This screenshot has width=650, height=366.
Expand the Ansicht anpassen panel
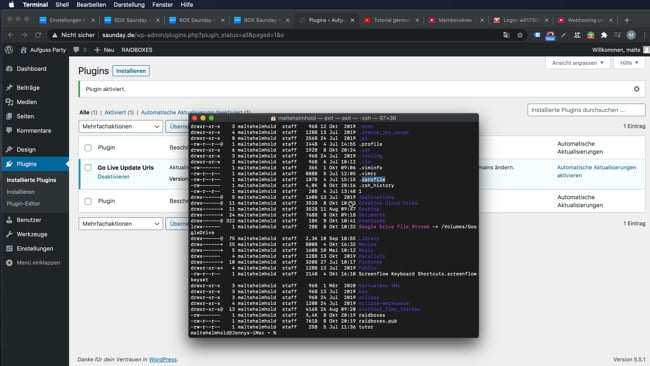pos(577,63)
